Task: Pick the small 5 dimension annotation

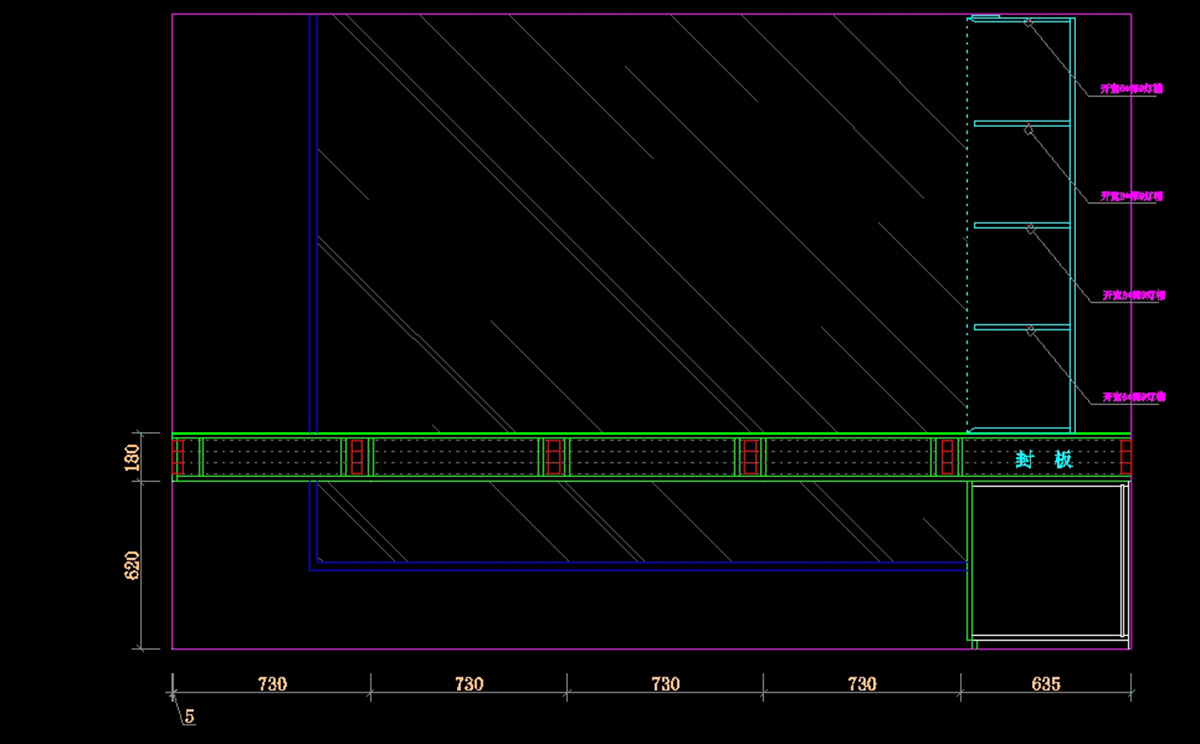Action: [189, 717]
